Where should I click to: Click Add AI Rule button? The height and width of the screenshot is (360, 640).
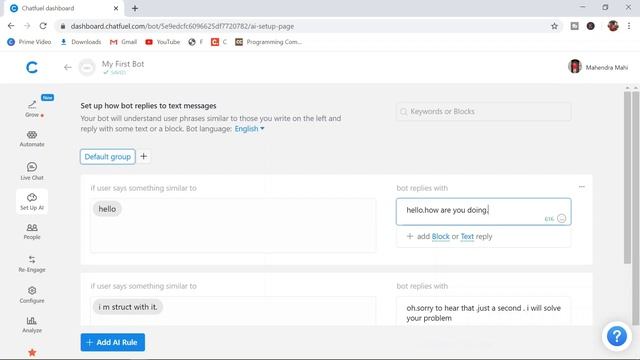pos(113,342)
